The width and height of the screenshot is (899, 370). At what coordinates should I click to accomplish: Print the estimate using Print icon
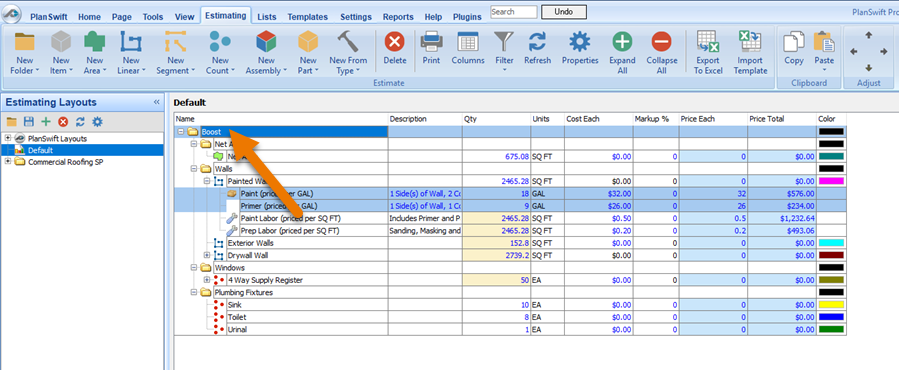click(431, 42)
